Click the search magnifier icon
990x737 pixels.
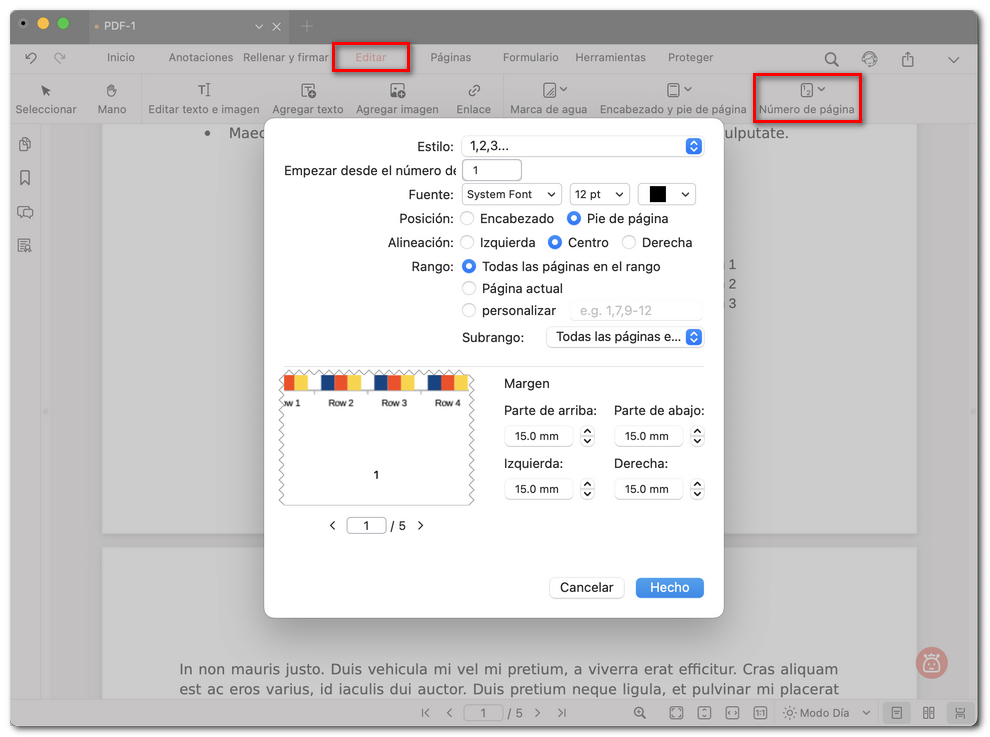[832, 59]
